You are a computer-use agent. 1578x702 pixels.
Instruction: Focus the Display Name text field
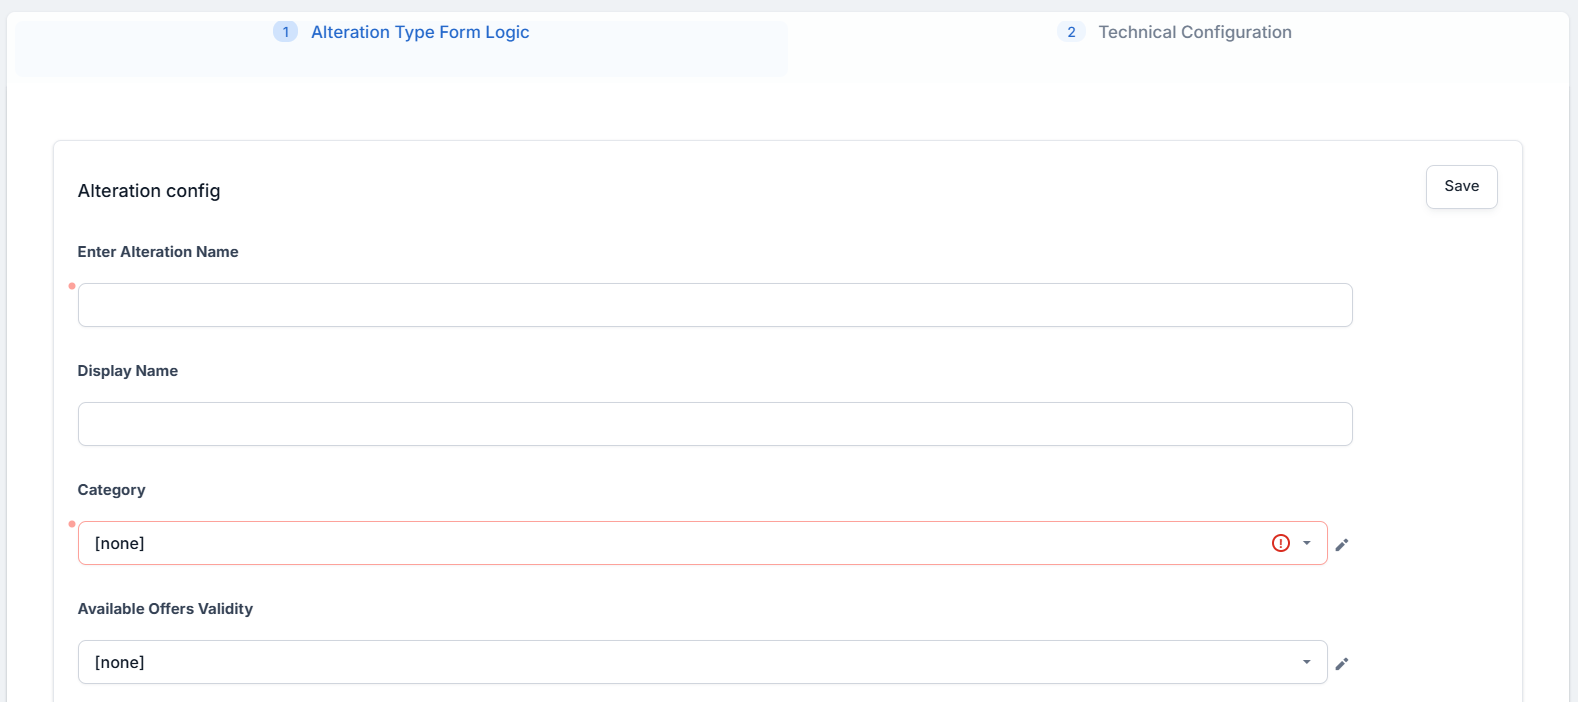click(x=715, y=424)
